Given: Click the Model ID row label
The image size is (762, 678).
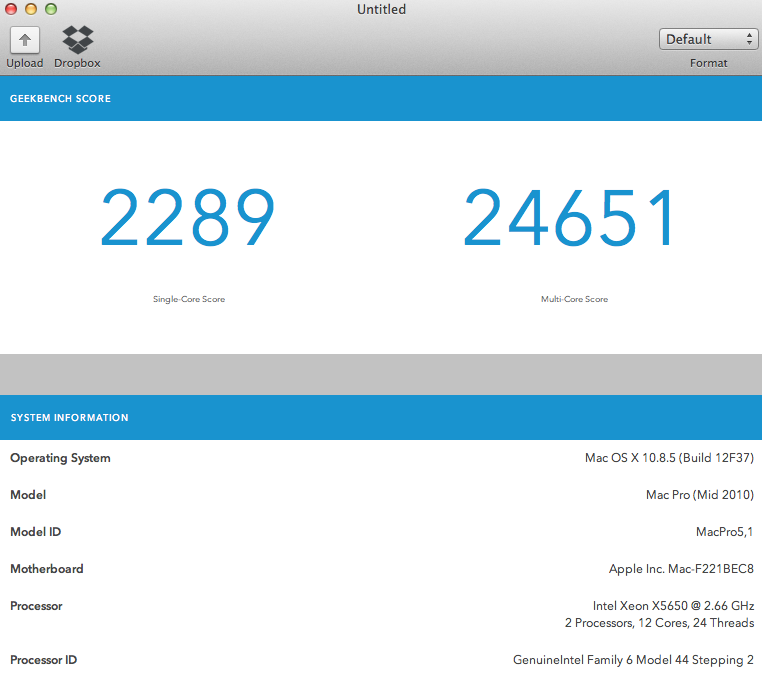Looking at the screenshot, I should [35, 532].
